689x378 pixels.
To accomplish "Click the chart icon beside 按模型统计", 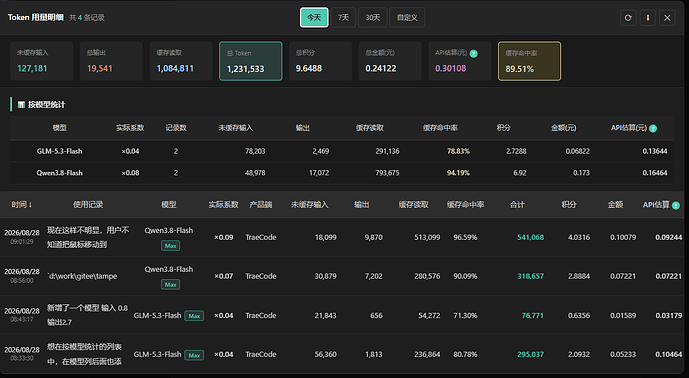I will 21,105.
